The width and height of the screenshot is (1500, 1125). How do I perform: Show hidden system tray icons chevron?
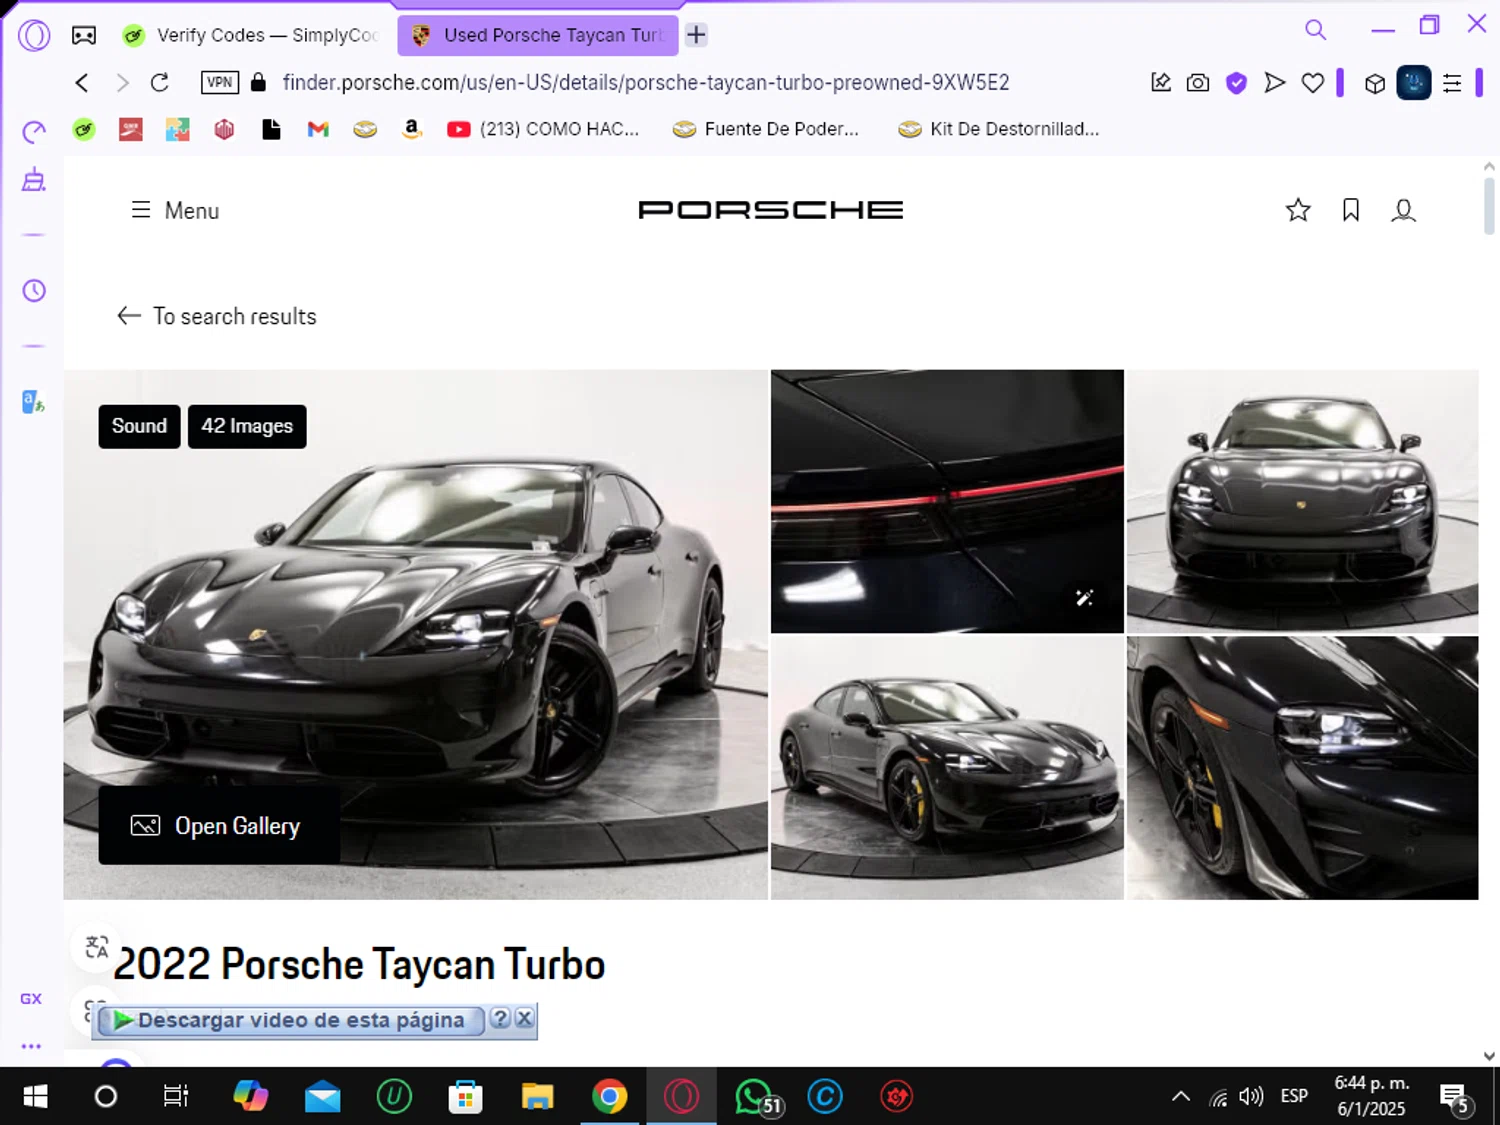click(x=1181, y=1097)
